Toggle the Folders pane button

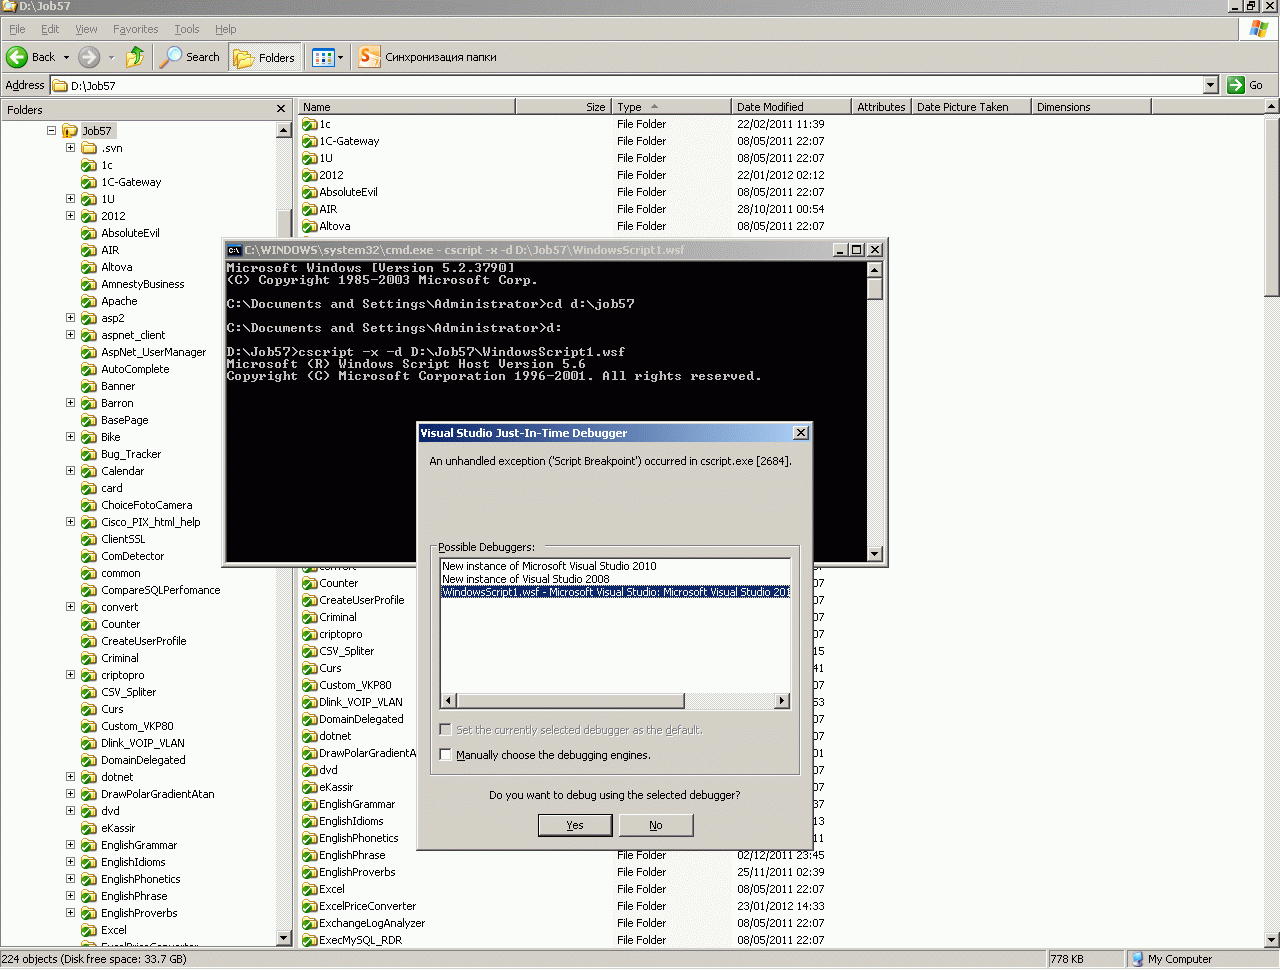265,57
